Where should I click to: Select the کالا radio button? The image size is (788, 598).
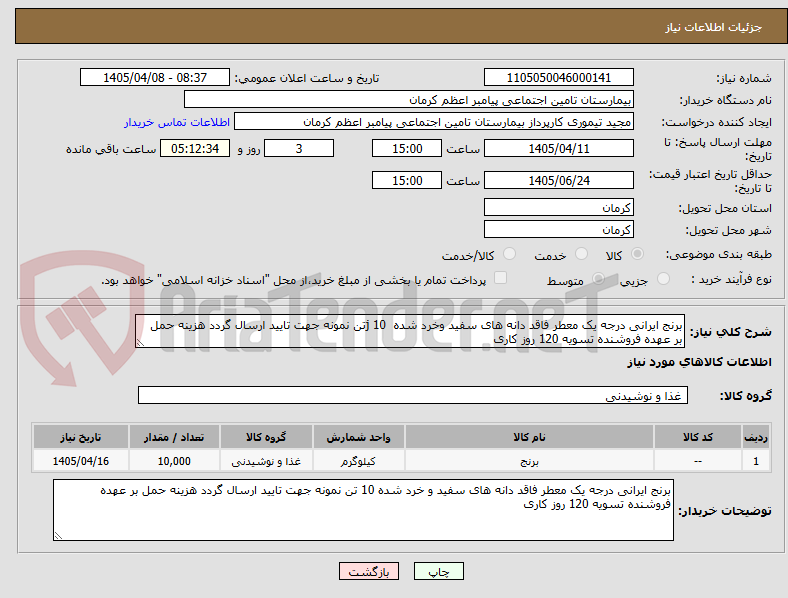click(637, 254)
